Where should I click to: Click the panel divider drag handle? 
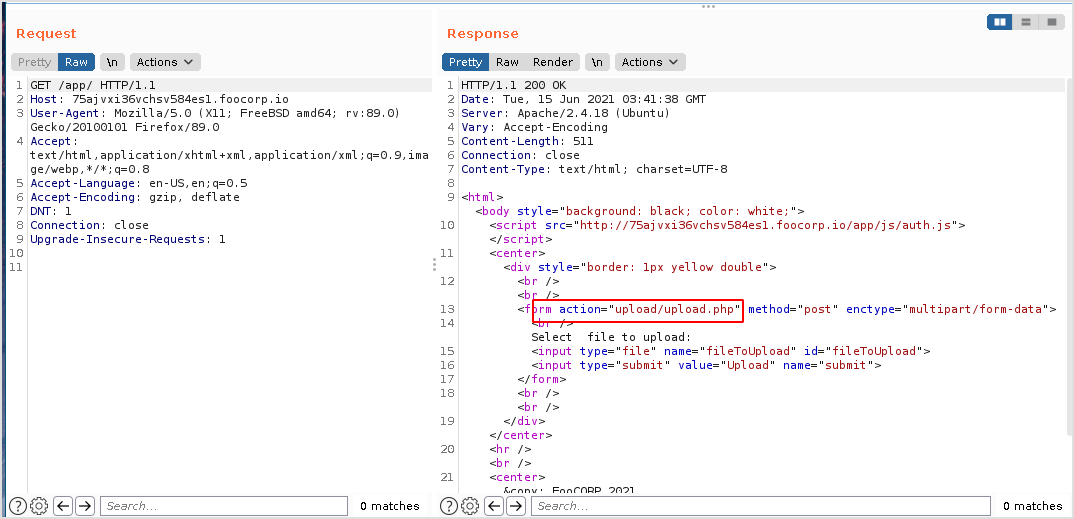click(434, 264)
